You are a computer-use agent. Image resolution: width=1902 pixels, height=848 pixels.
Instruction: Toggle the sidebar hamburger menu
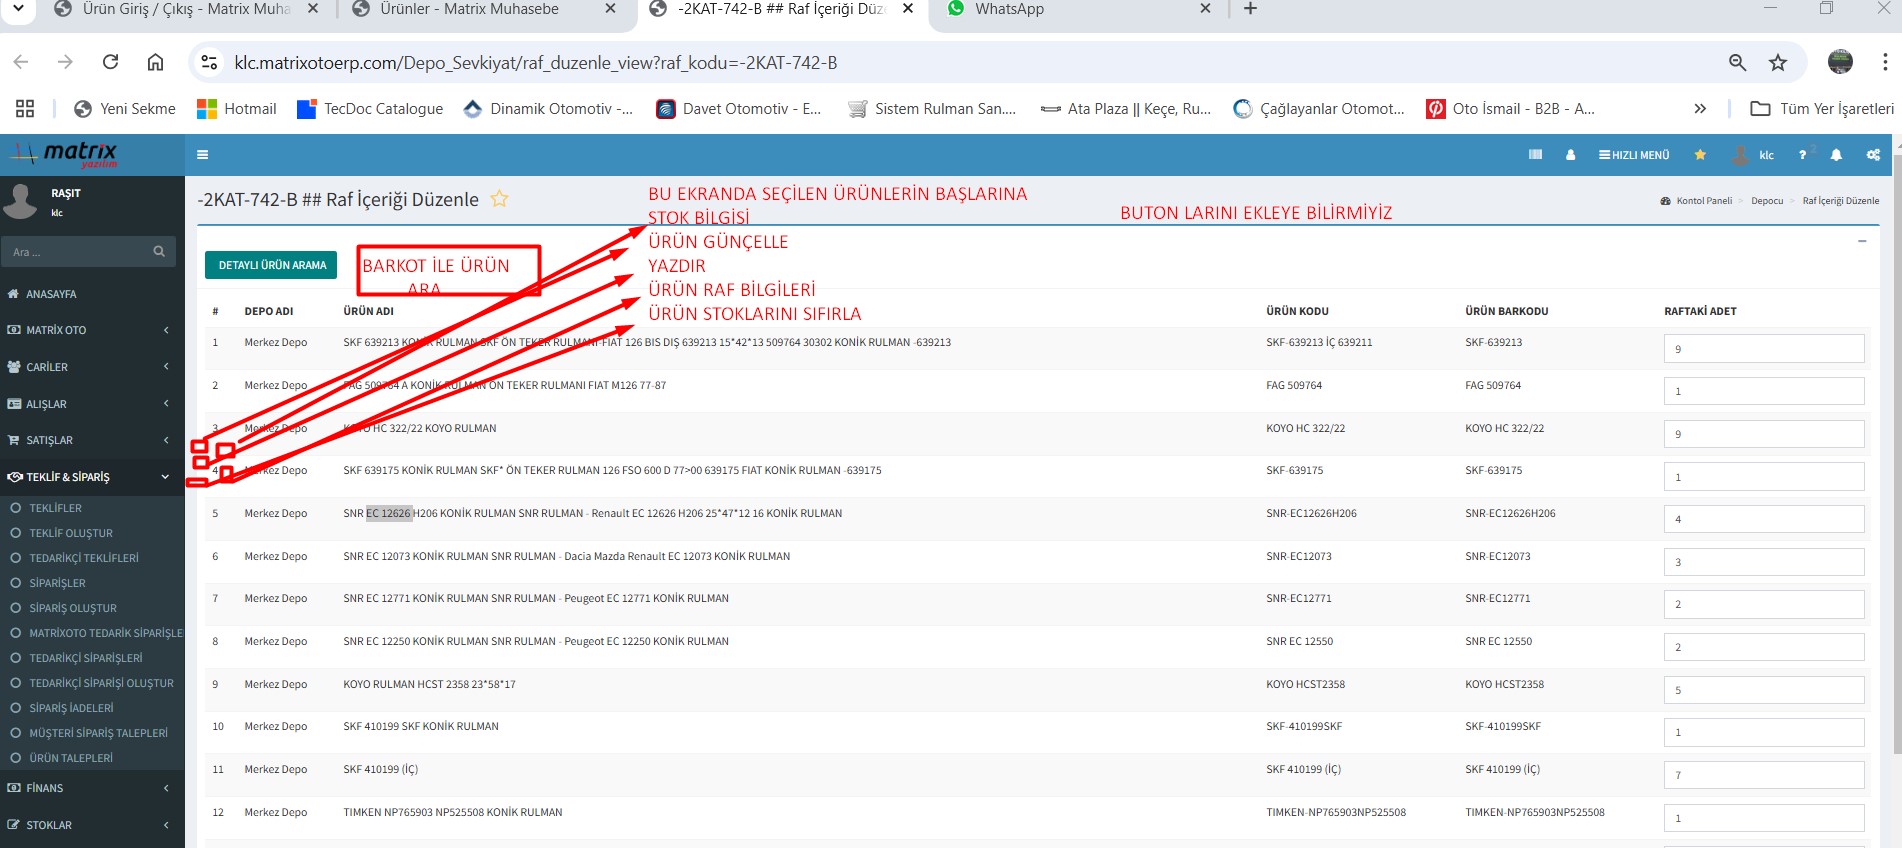pos(203,155)
